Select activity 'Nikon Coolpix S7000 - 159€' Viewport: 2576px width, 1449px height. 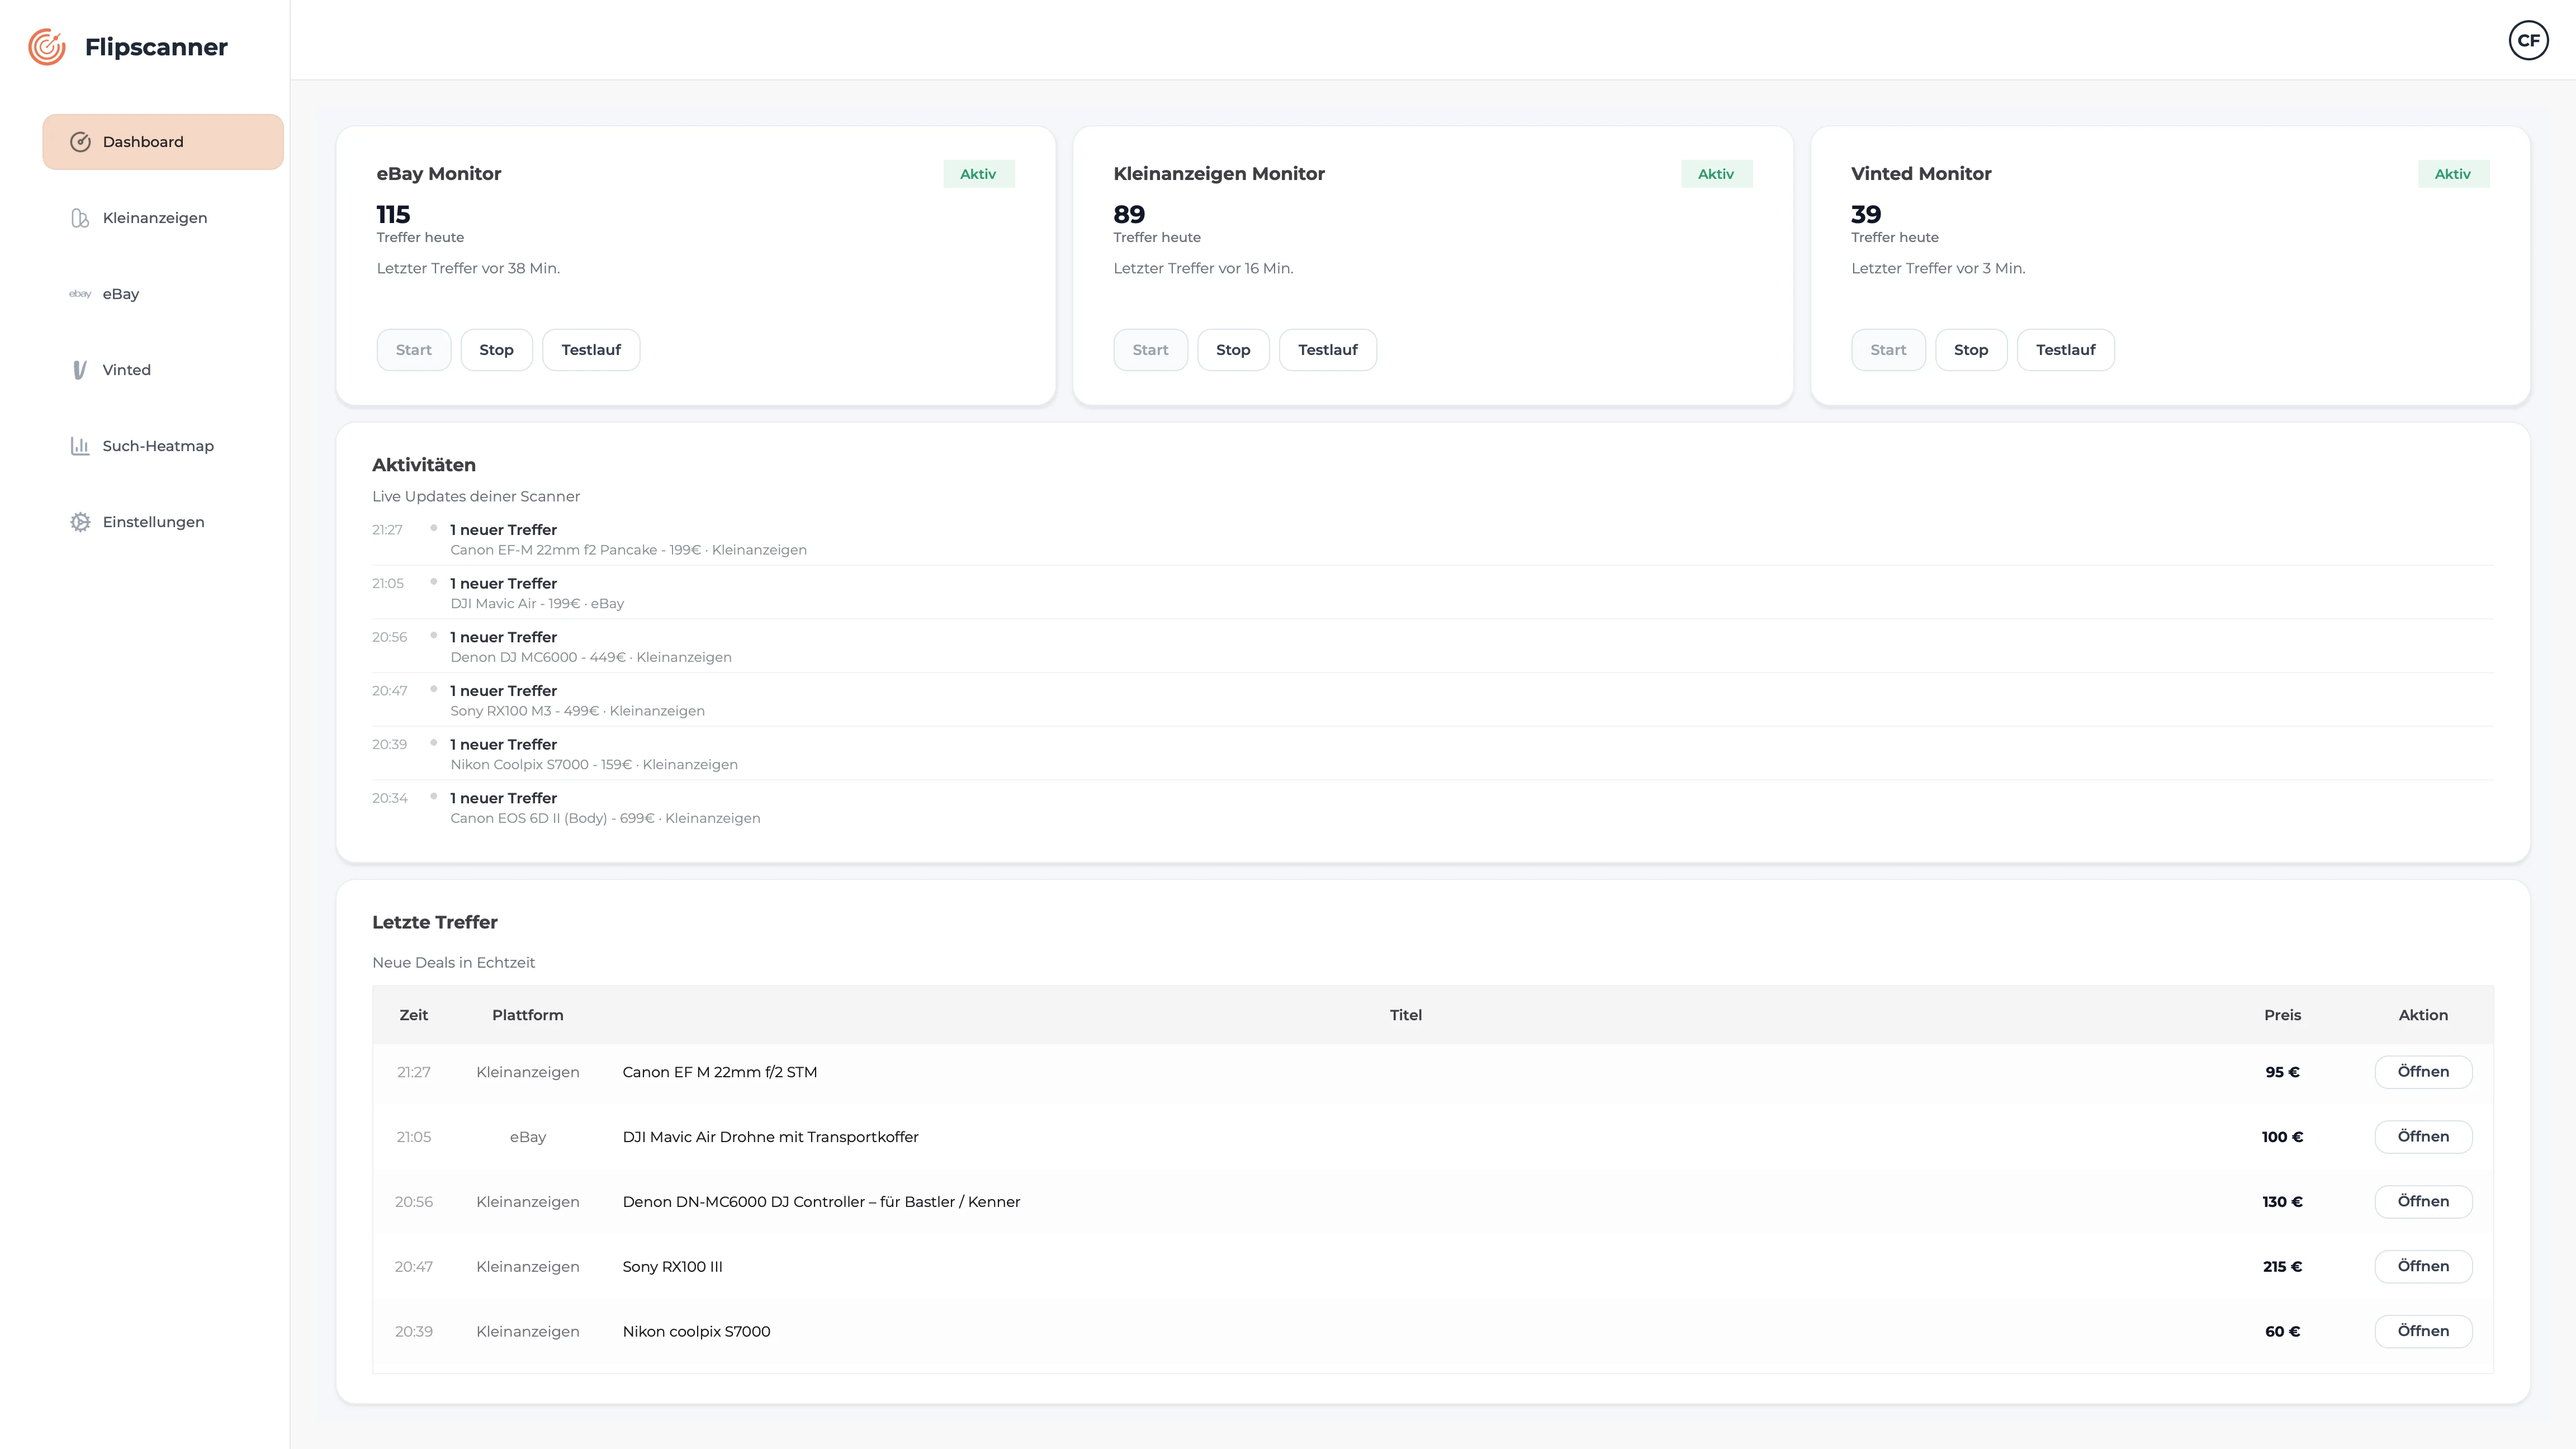click(x=1431, y=754)
